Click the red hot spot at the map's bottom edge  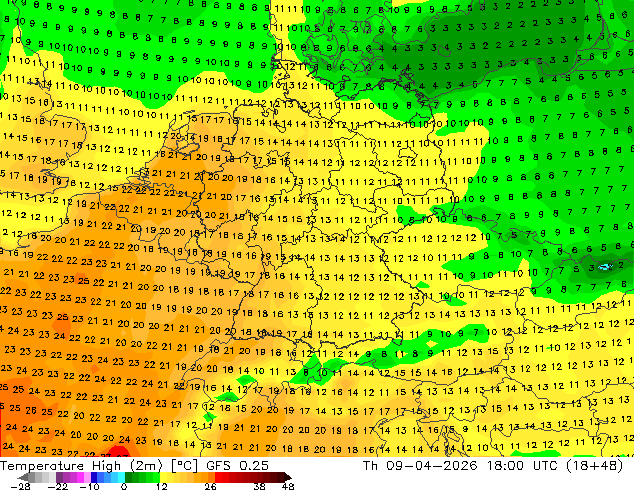[116, 451]
